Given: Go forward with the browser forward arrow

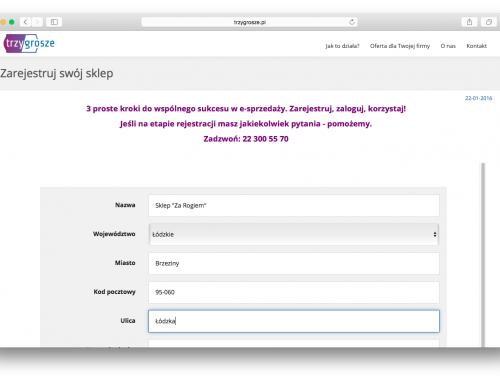Looking at the screenshot, I should pos(37,22).
